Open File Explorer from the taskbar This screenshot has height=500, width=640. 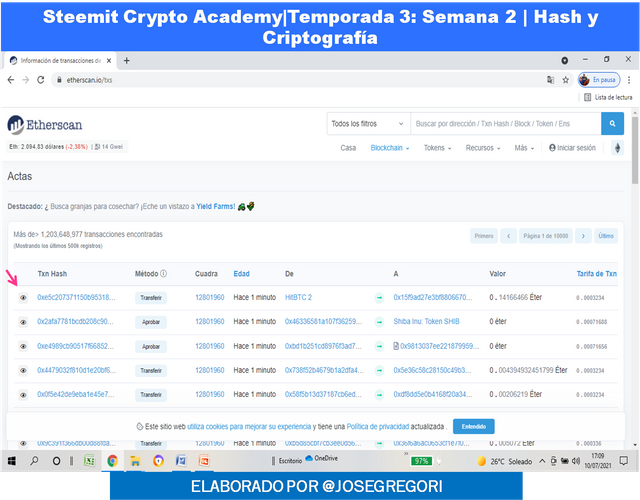click(135, 461)
